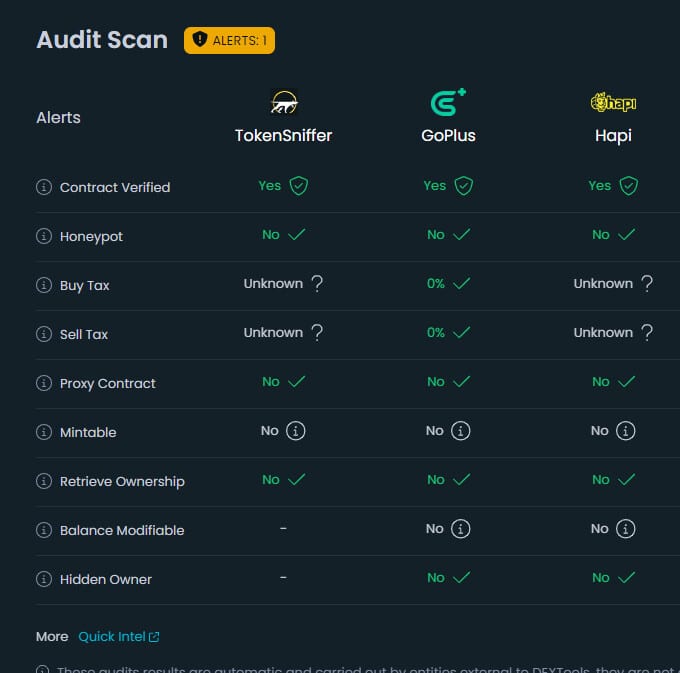680x673 pixels.
Task: Click the yellow ALERTS: 1 badge
Action: [229, 40]
